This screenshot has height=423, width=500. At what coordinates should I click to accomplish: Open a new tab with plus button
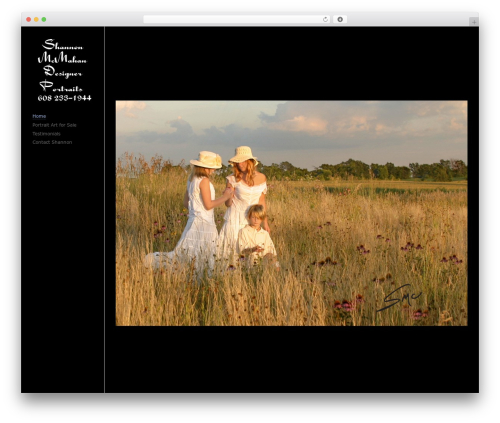[x=474, y=22]
